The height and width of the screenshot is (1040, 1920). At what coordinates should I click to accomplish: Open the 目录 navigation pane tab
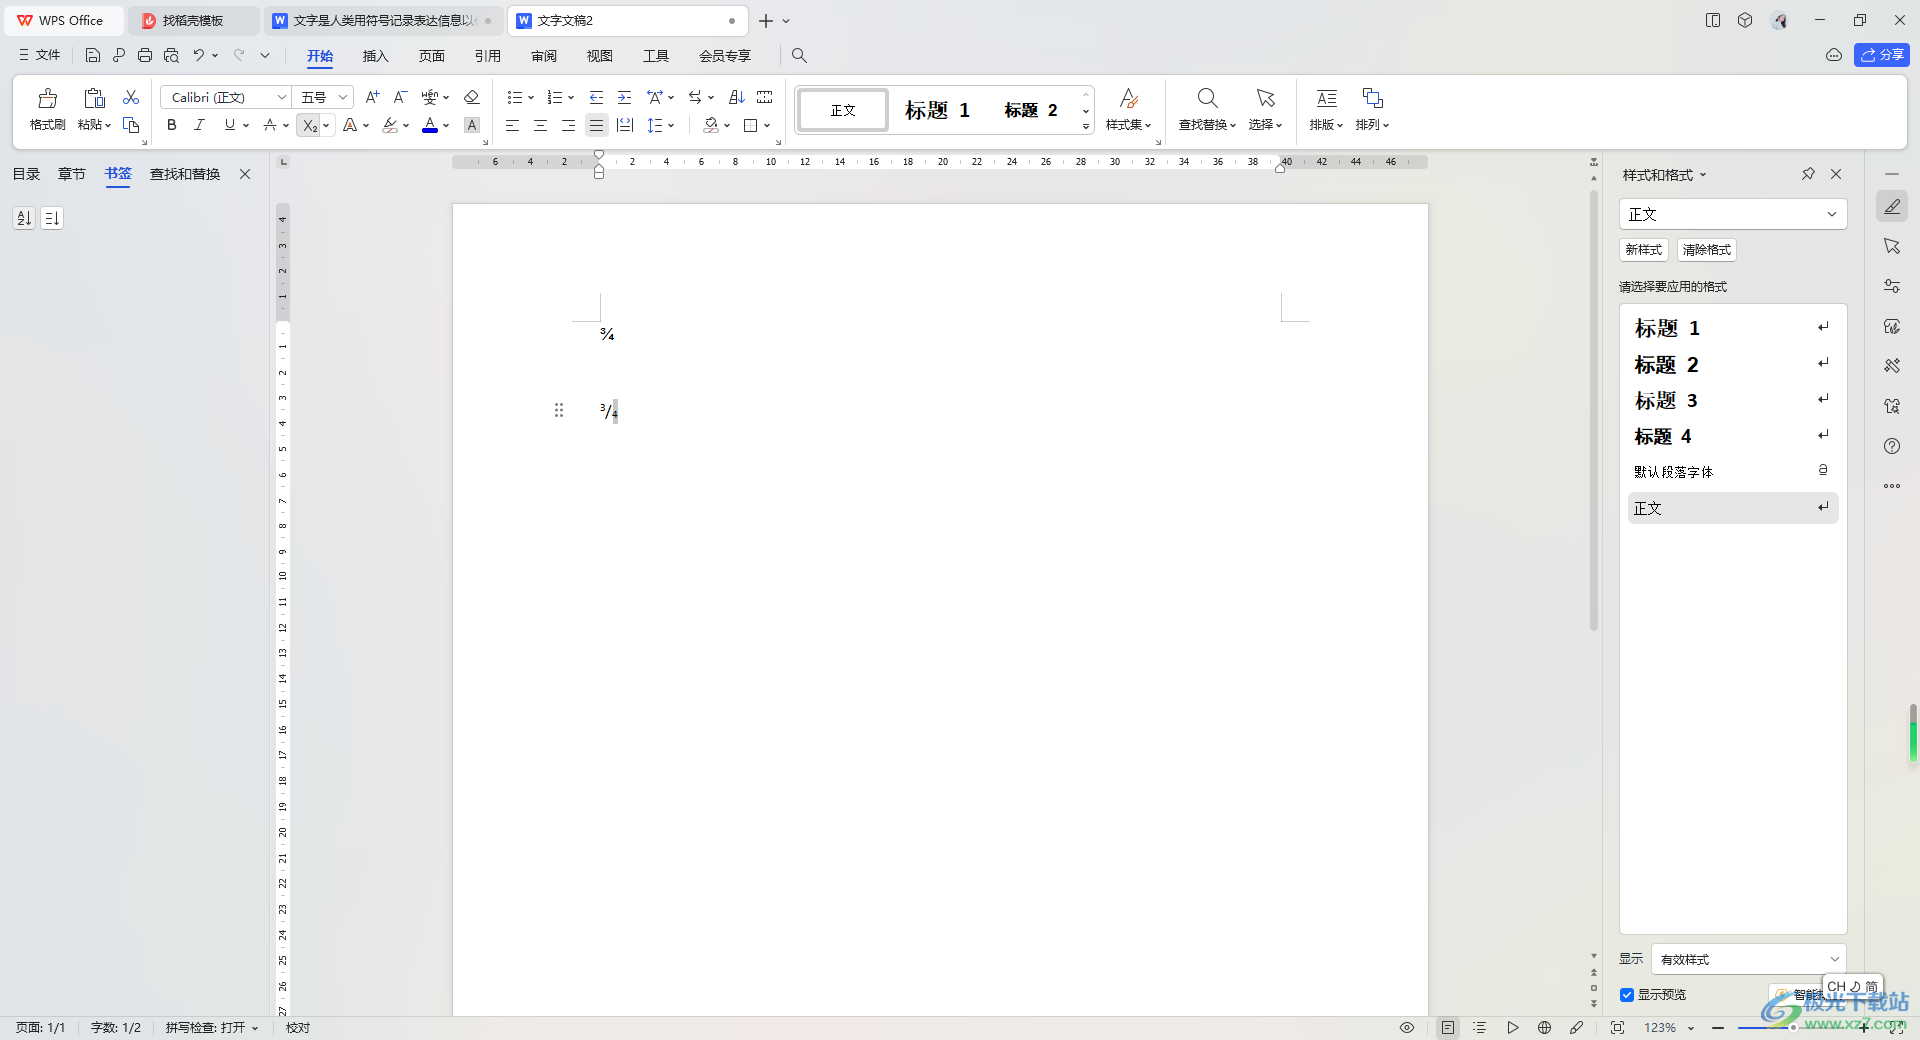coord(26,174)
